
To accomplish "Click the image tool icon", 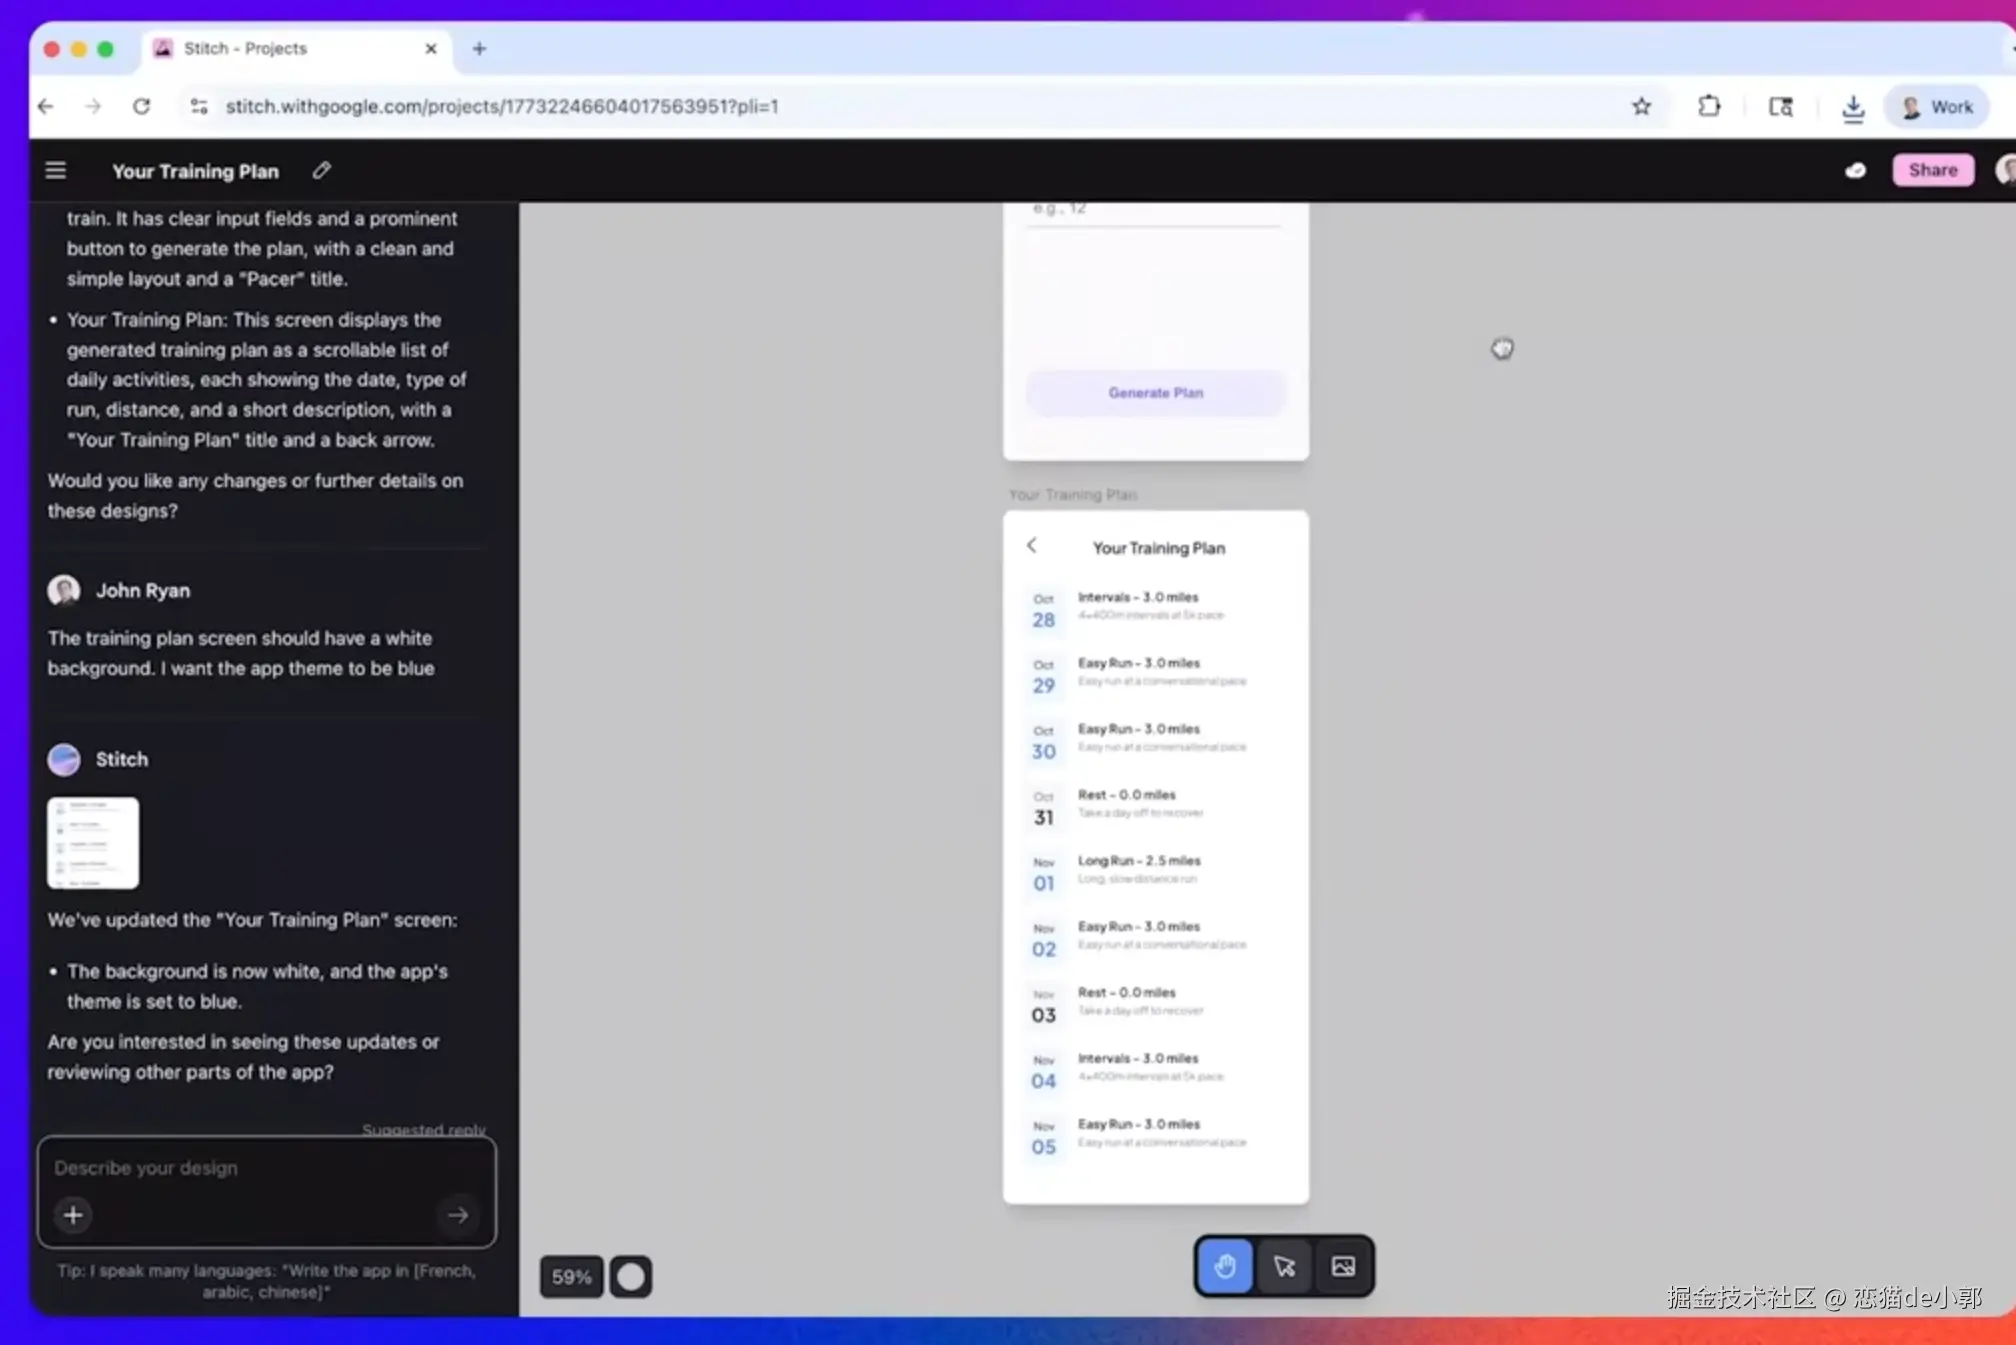I will click(1343, 1266).
